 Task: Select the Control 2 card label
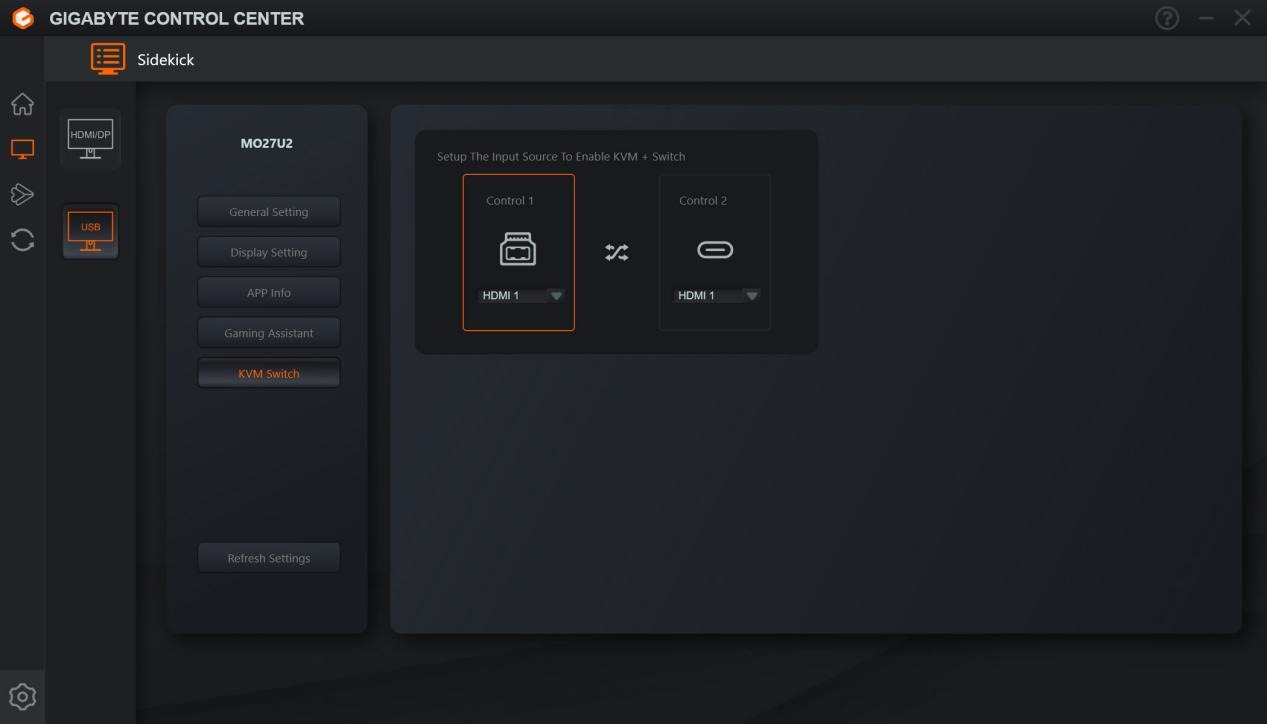click(x=703, y=201)
